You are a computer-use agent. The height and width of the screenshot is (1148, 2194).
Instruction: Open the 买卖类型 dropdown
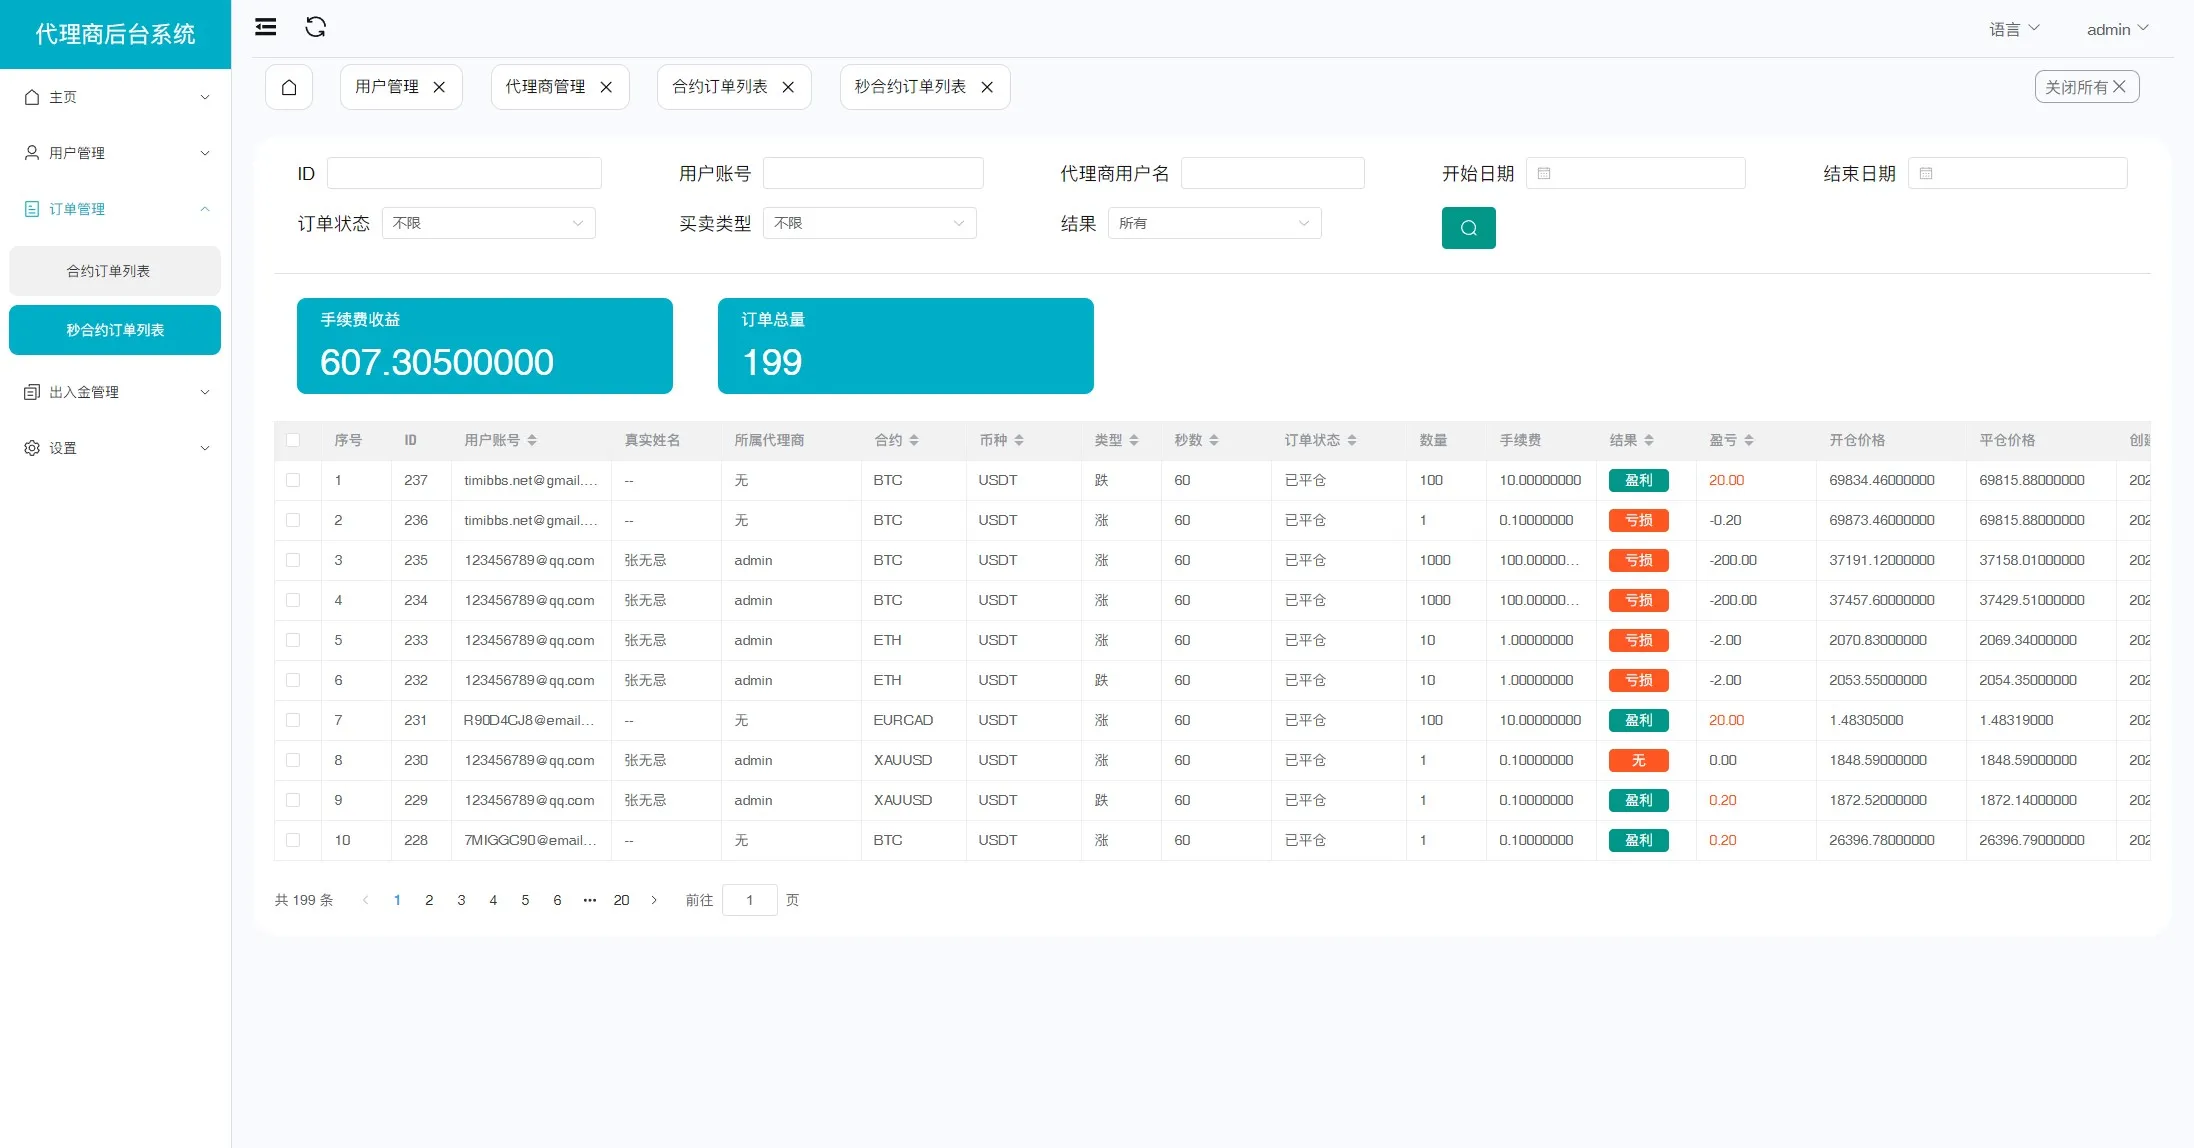point(869,223)
